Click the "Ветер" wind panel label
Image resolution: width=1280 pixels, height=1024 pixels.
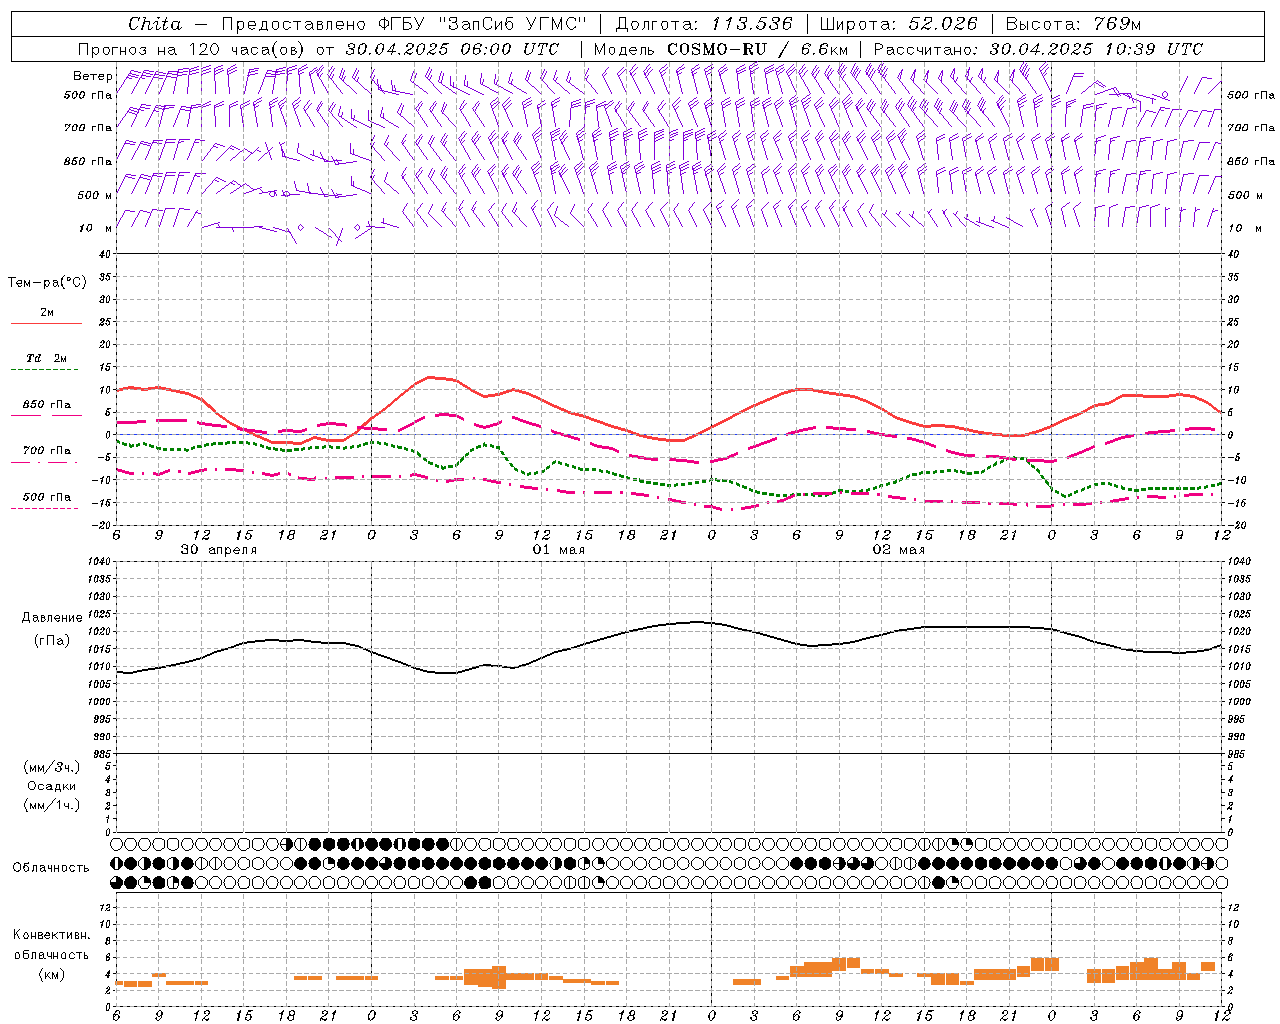tap(92, 76)
